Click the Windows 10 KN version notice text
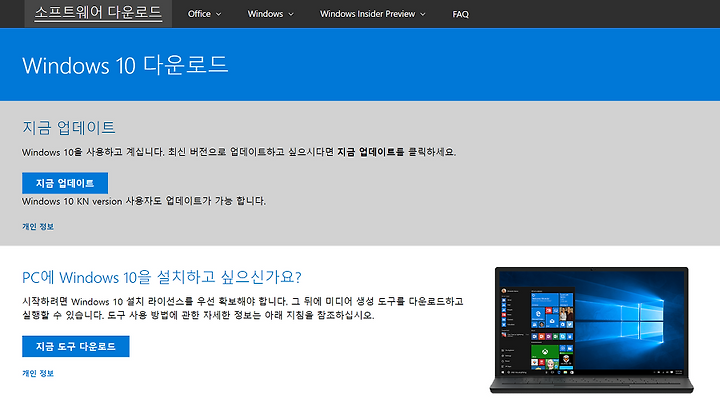Screen dimensions: 720x414 [x=144, y=201]
